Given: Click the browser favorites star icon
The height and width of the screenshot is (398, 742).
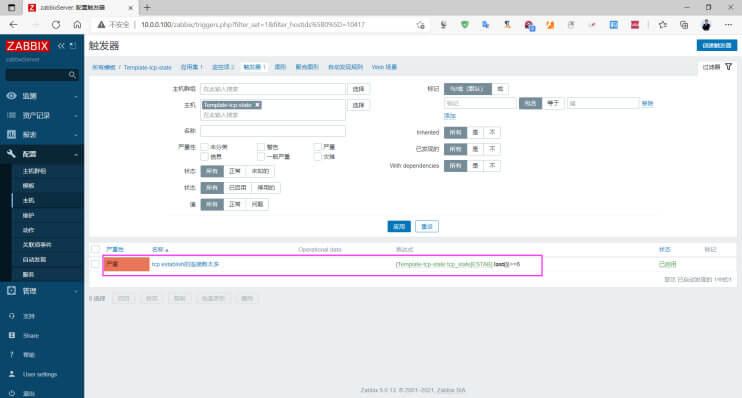Looking at the screenshot, I should [x=663, y=25].
